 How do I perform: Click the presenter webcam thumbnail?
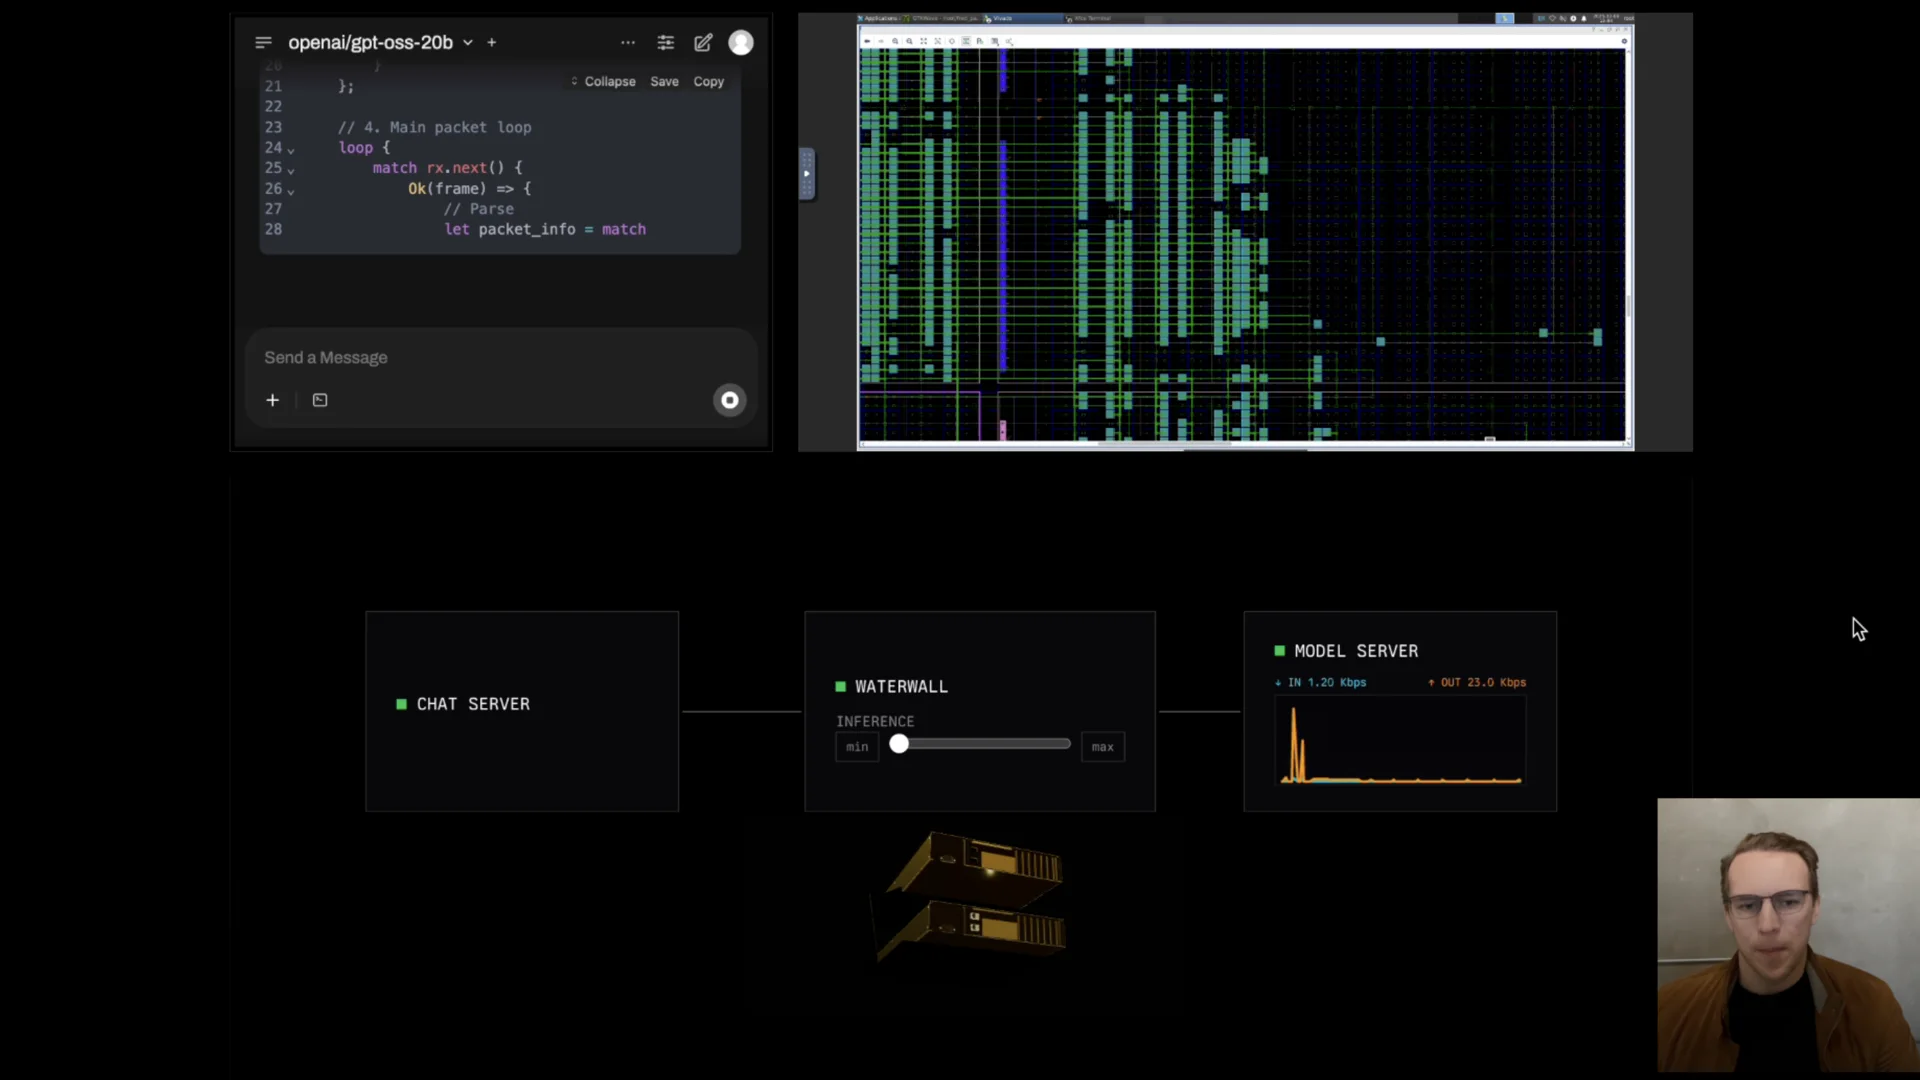pos(1788,935)
